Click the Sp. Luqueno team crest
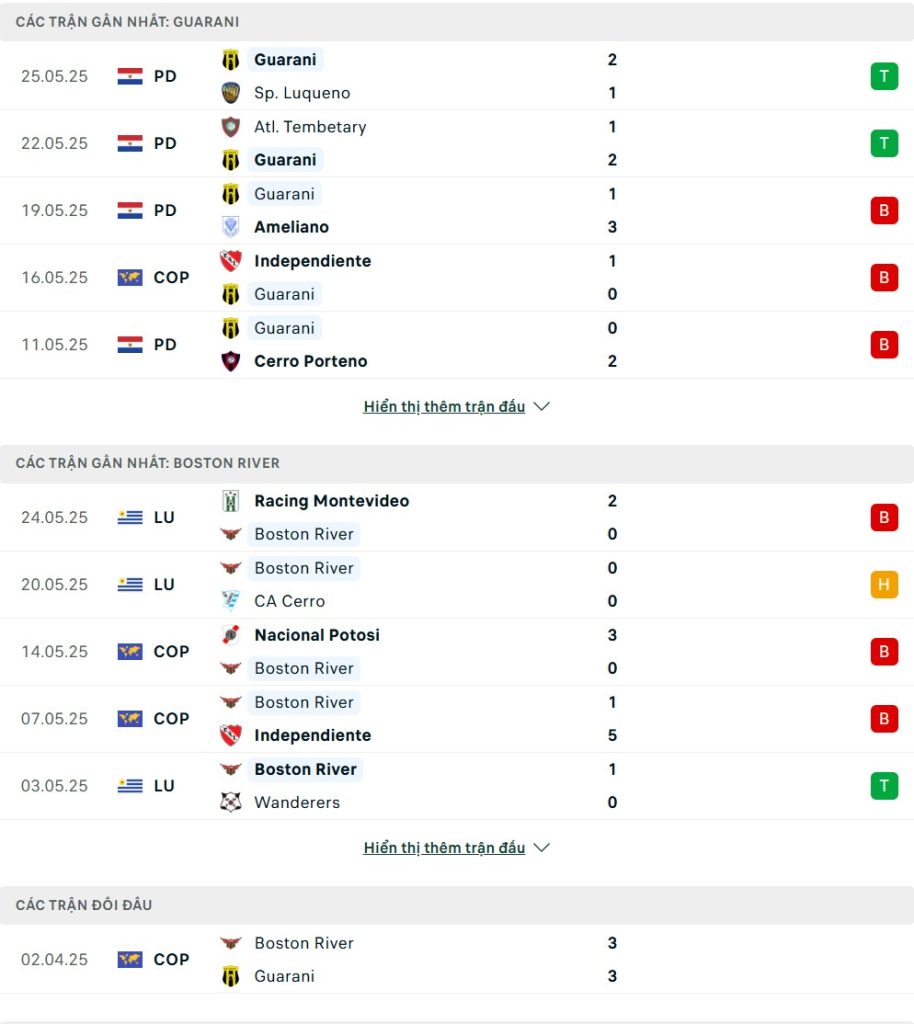This screenshot has height=1024, width=914. pos(230,93)
